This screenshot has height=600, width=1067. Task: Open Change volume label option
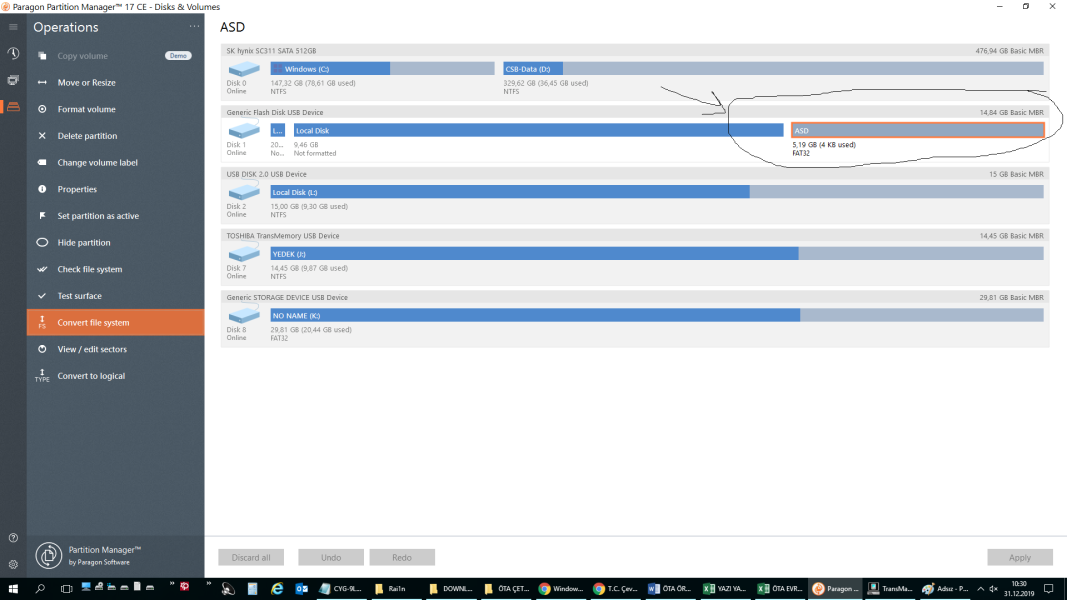click(97, 163)
